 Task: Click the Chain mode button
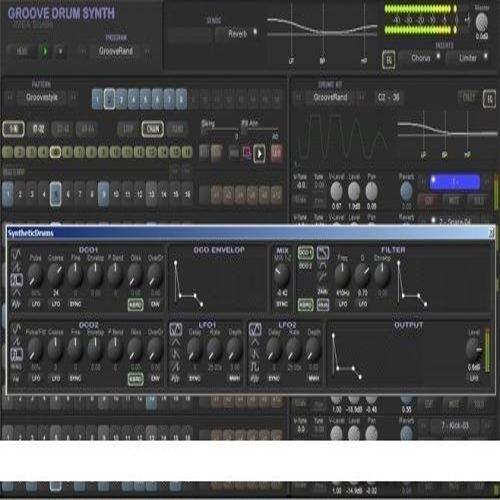point(153,129)
